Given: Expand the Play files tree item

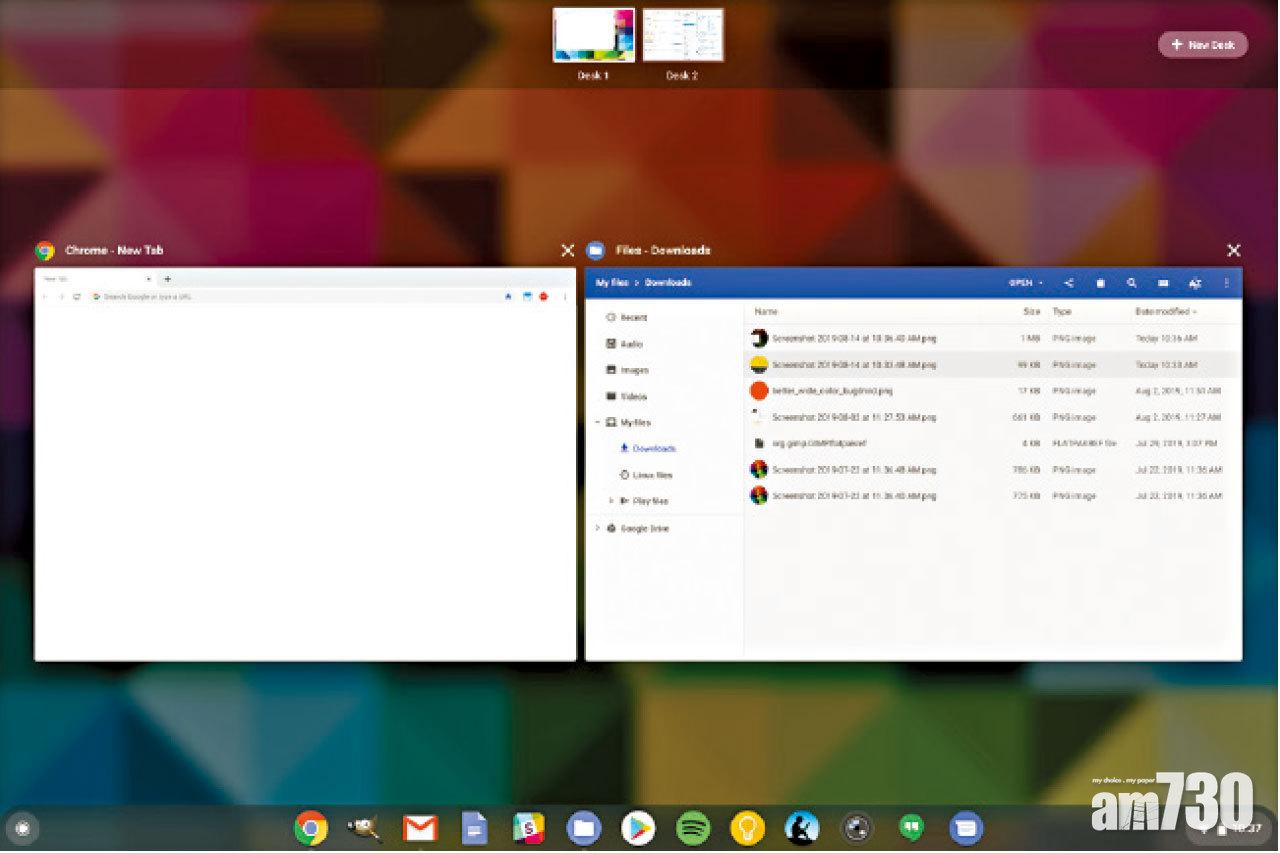Looking at the screenshot, I should coord(611,501).
